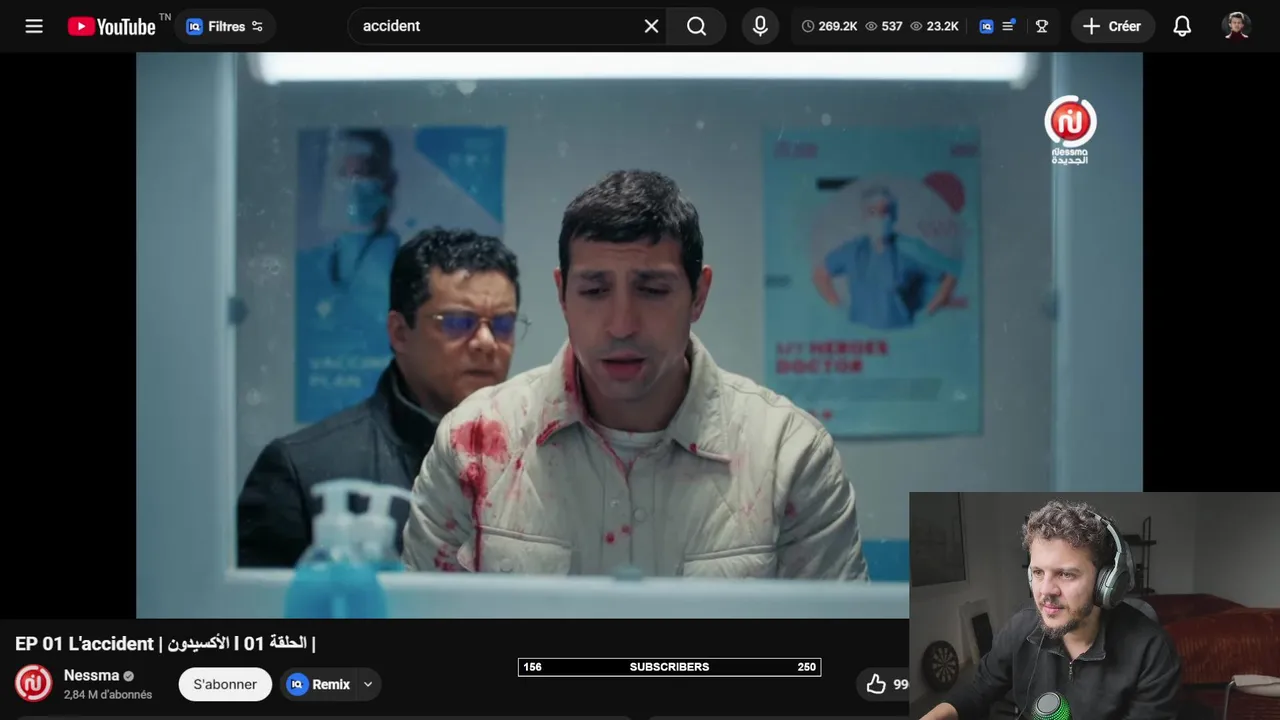This screenshot has height=720, width=1280.
Task: Open the notifications bell
Action: (1182, 26)
